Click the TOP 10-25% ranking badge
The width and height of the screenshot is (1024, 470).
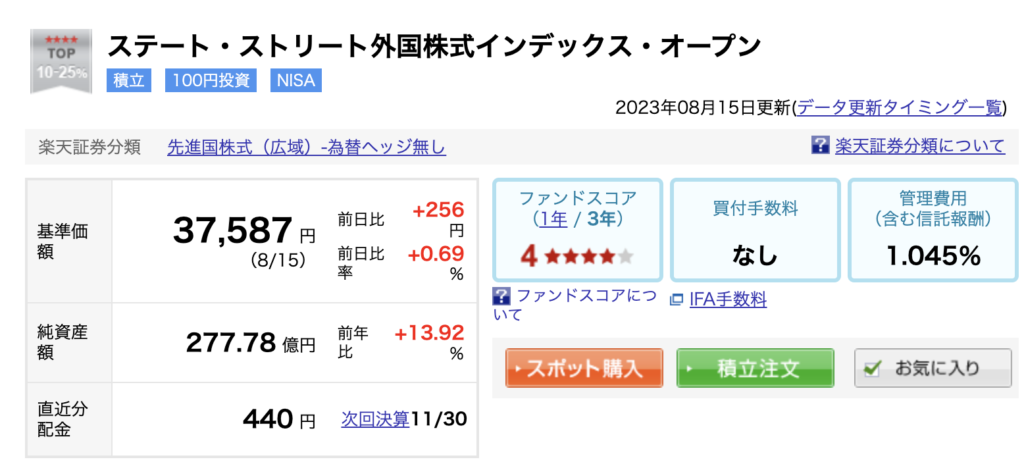click(61, 61)
